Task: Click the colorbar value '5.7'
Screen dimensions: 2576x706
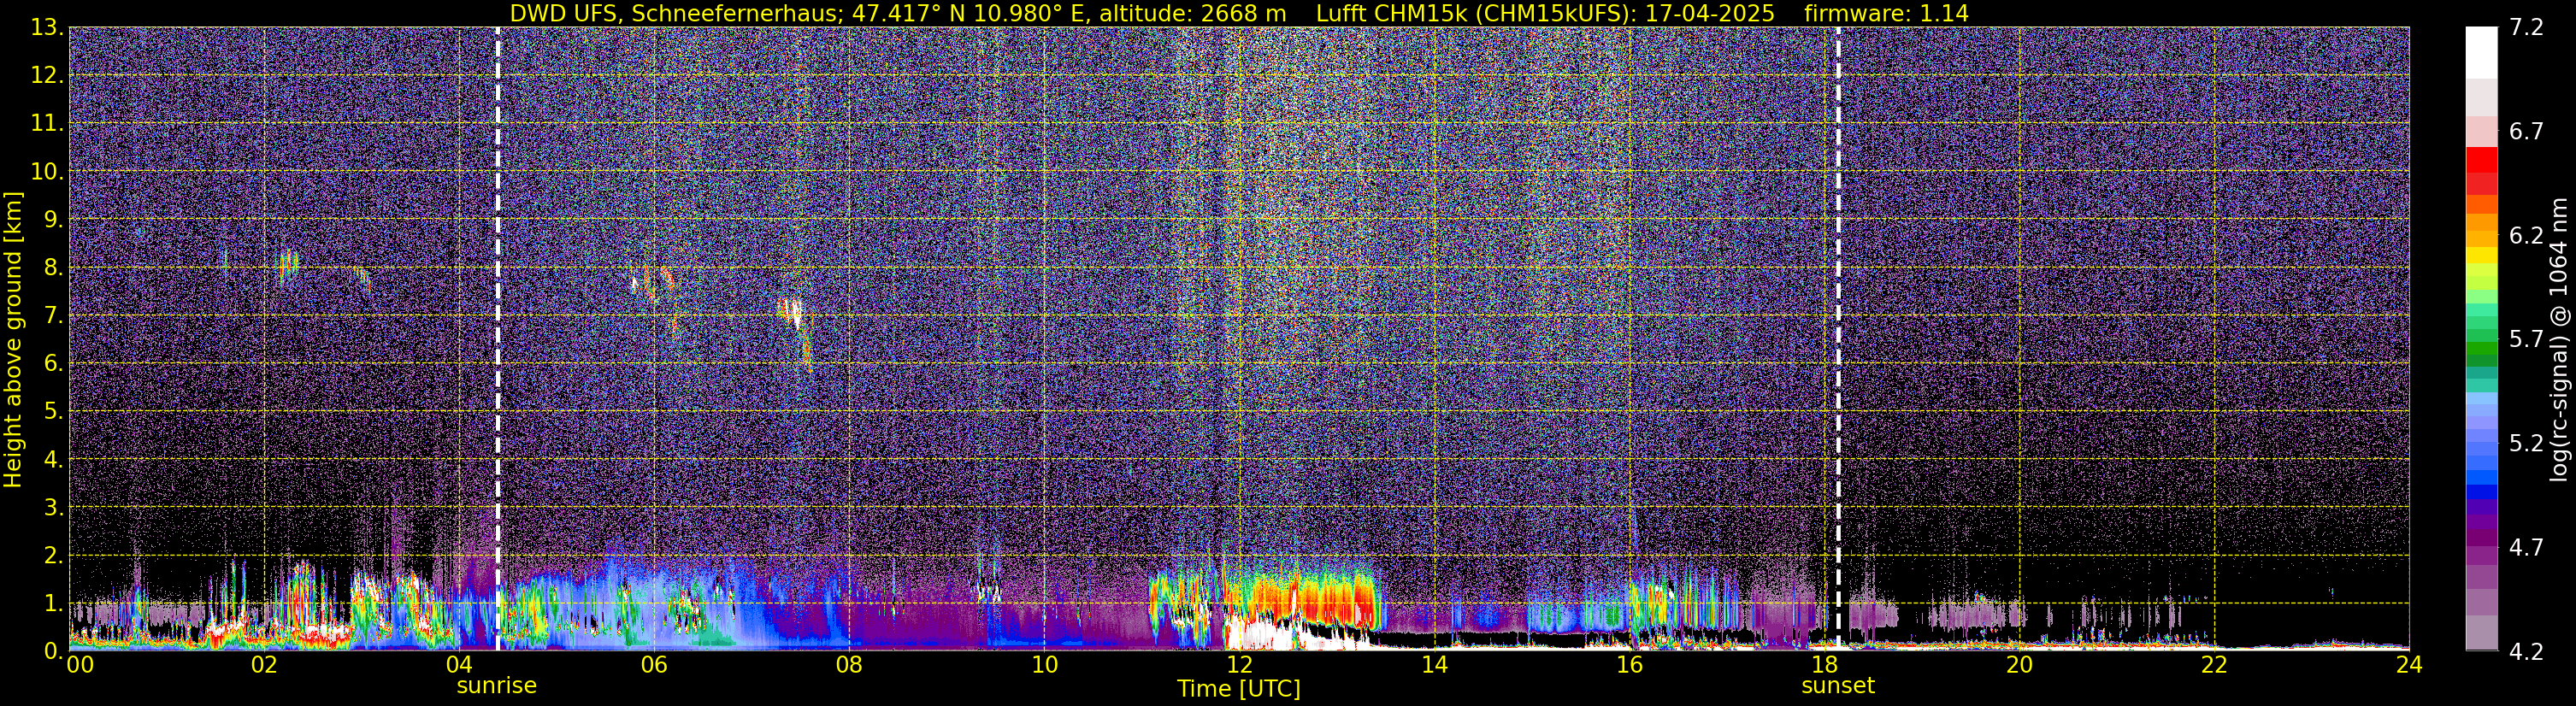Action: pos(2526,340)
